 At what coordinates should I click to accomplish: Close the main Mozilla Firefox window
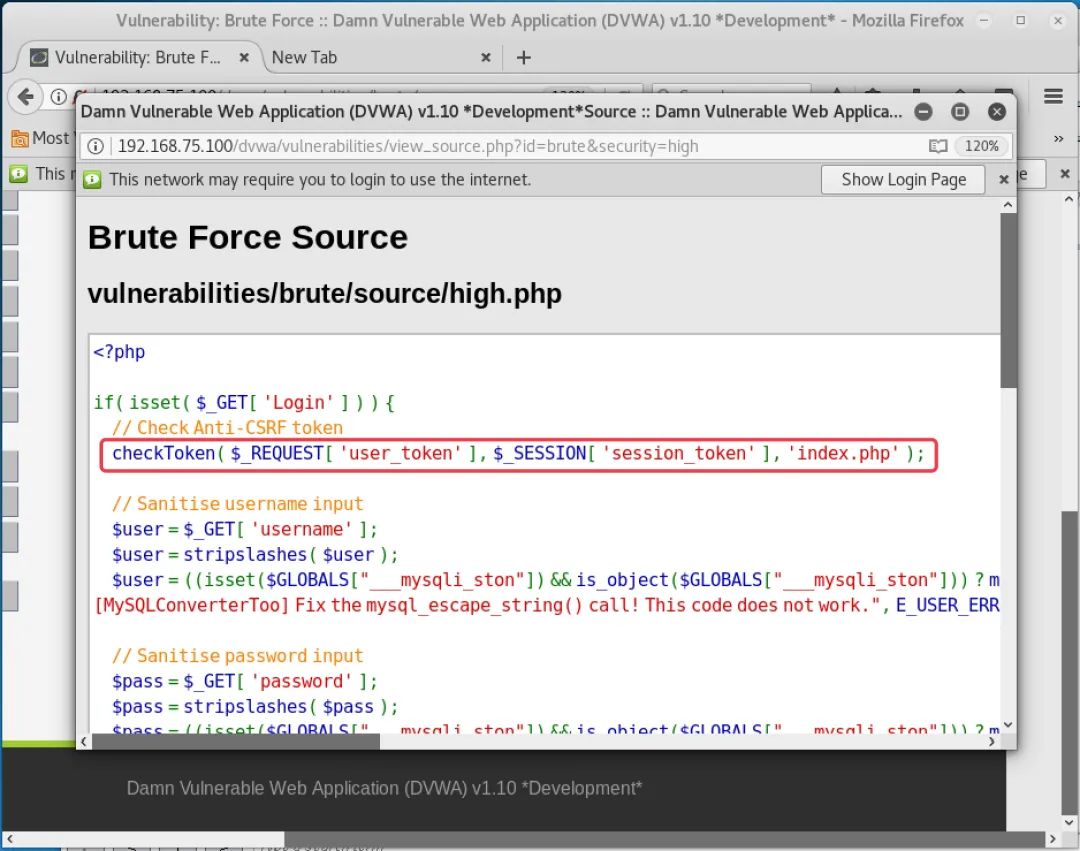pos(1058,21)
